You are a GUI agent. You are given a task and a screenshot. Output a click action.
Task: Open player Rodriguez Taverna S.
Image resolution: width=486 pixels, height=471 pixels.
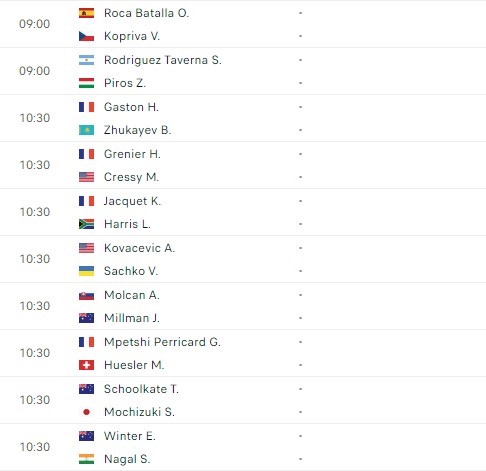click(163, 60)
